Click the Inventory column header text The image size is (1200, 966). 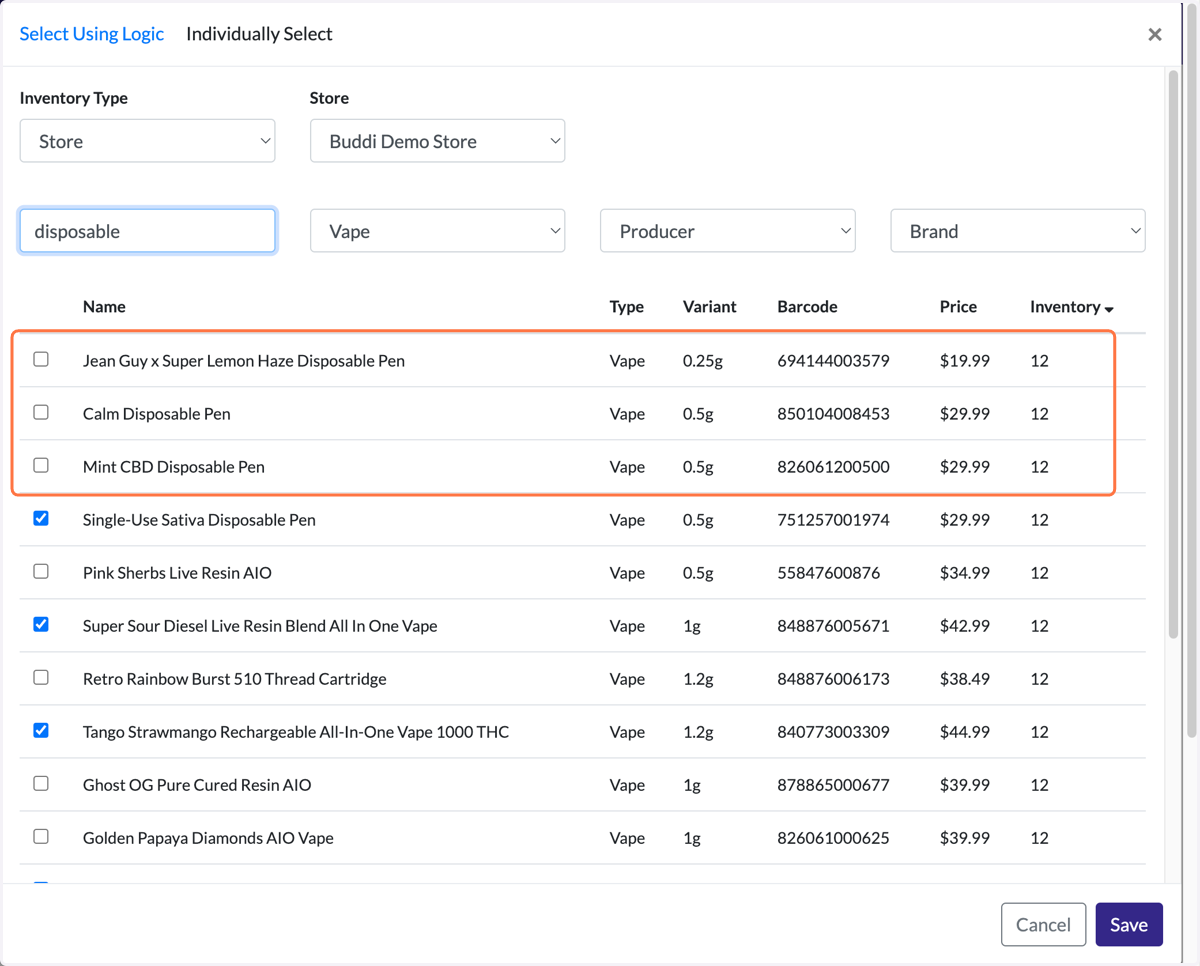pyautogui.click(x=1065, y=307)
